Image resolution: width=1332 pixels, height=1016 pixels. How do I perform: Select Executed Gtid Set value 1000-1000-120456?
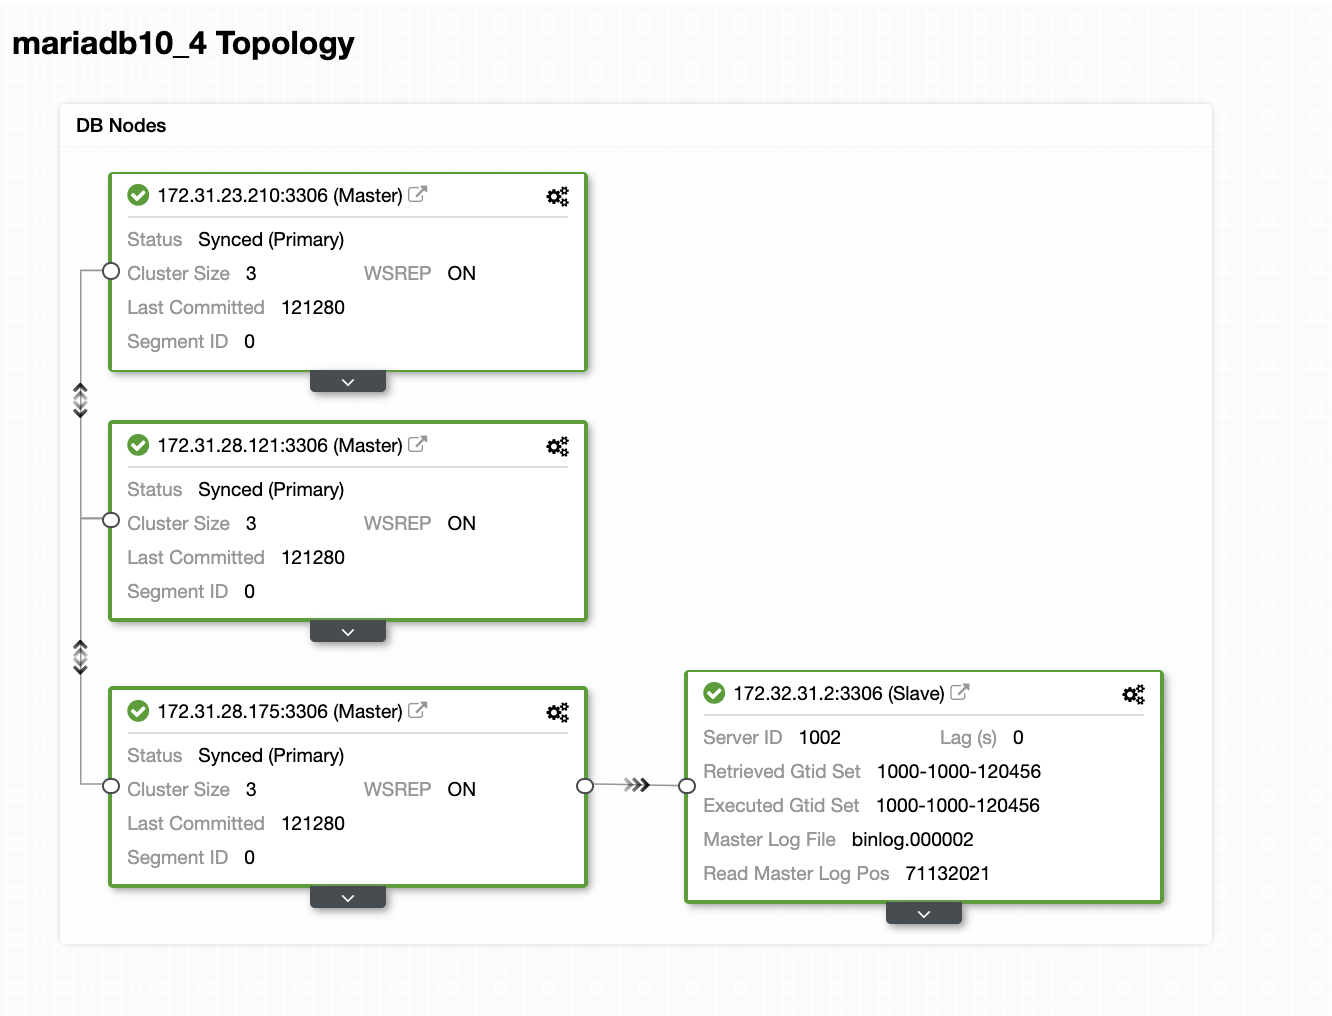point(958,805)
